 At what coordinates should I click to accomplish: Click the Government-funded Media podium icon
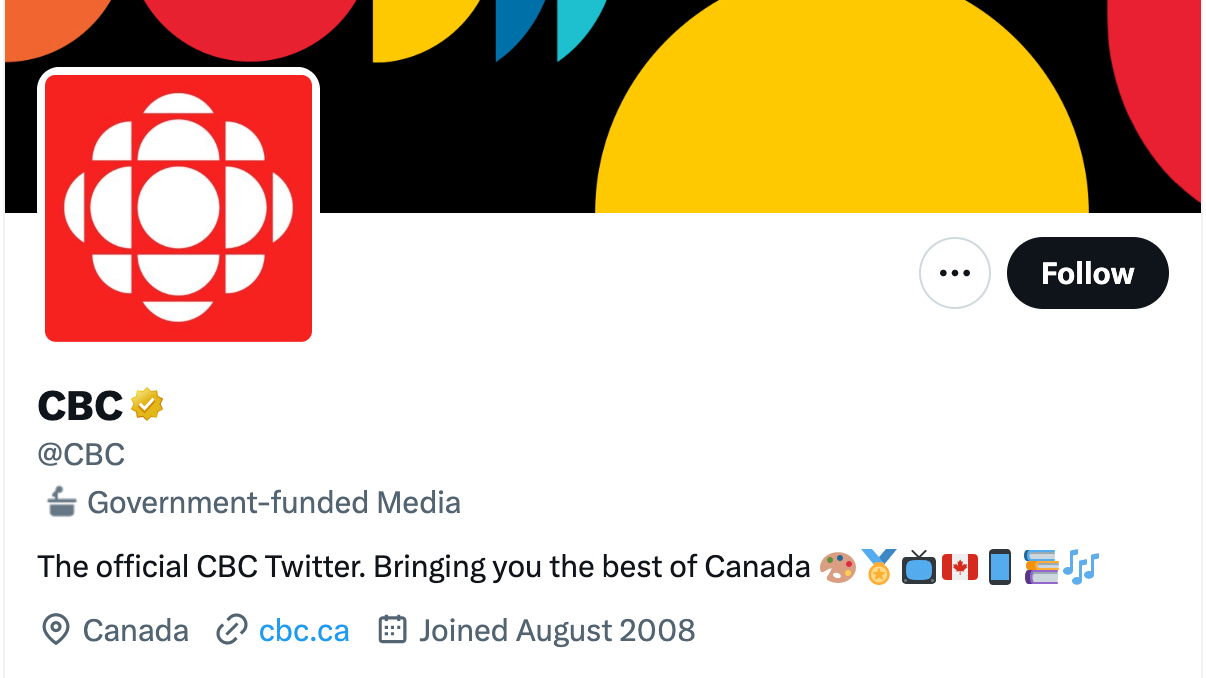pos(62,502)
